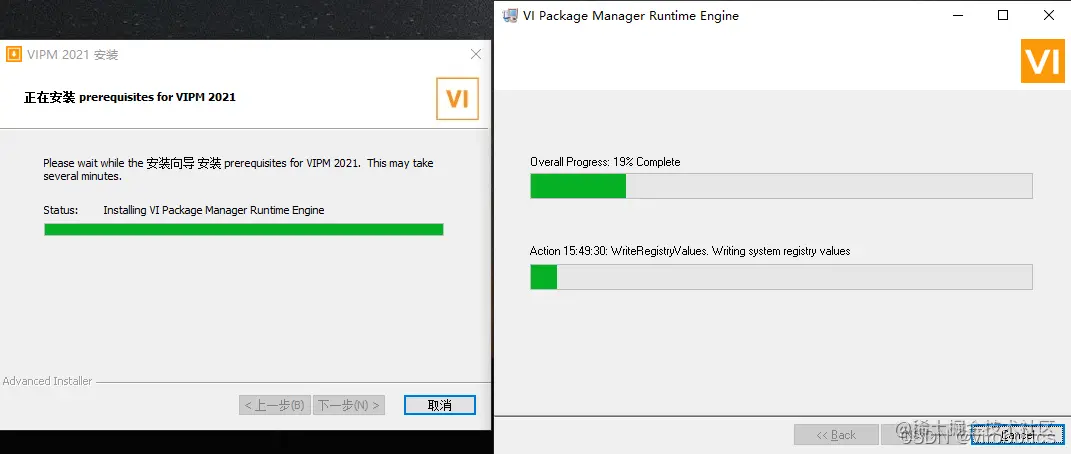
Task: Close the VIPM 2021 安装 window
Action: (x=475, y=55)
